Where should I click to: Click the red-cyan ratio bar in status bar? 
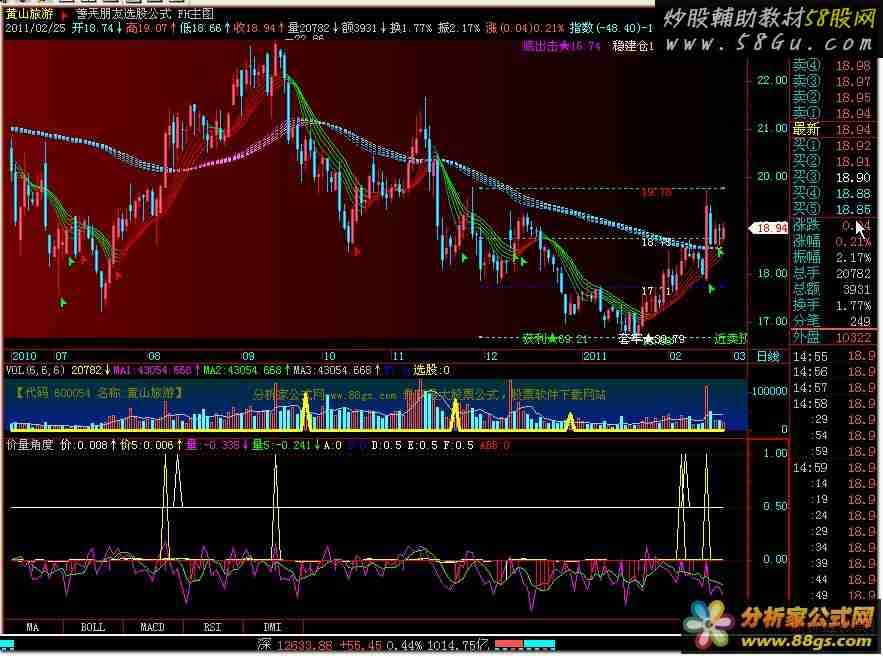point(525,644)
